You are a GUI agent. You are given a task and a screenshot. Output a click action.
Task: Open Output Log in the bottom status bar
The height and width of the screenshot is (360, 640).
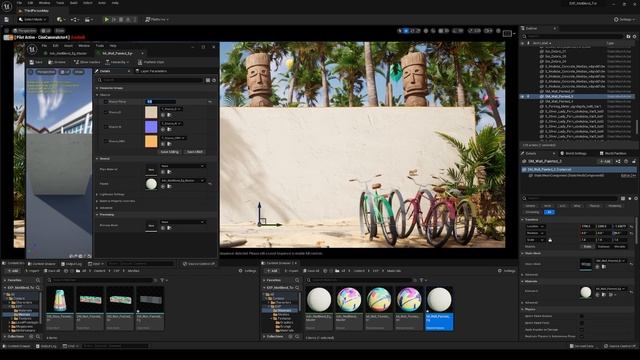point(46,346)
